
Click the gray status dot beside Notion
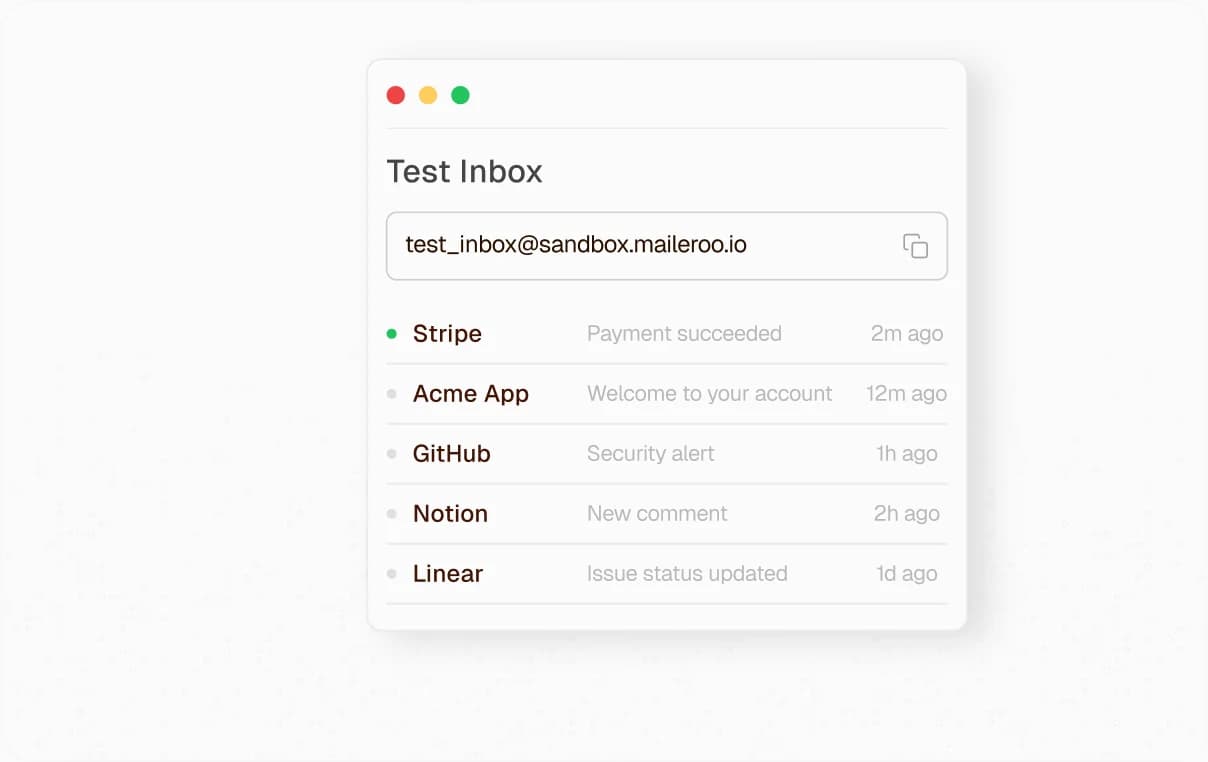tap(392, 514)
